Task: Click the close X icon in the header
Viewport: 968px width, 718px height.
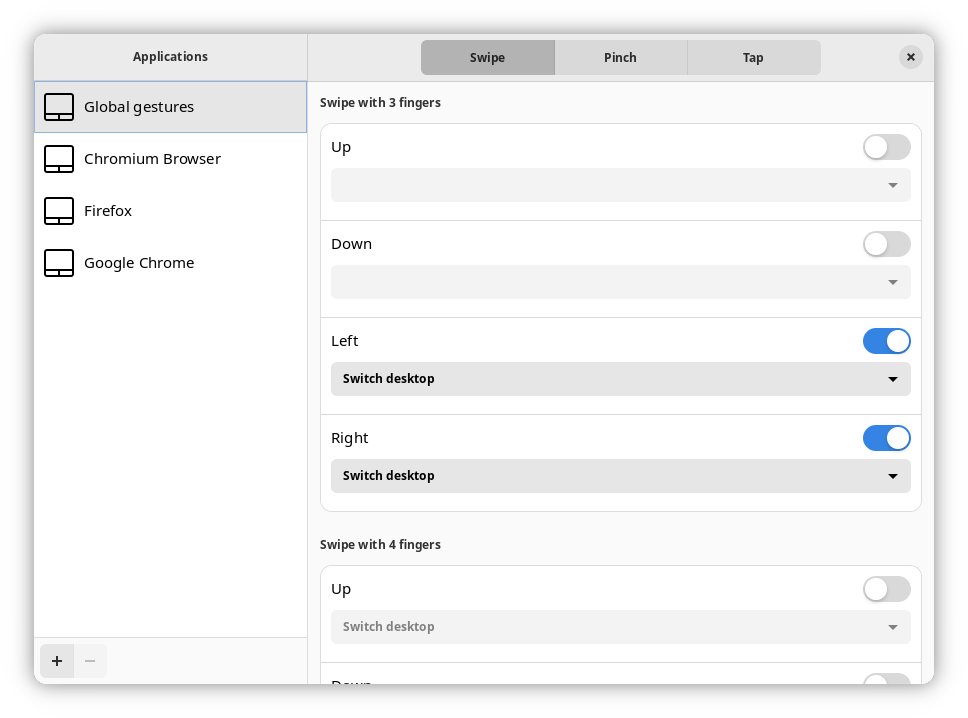Action: coord(910,57)
